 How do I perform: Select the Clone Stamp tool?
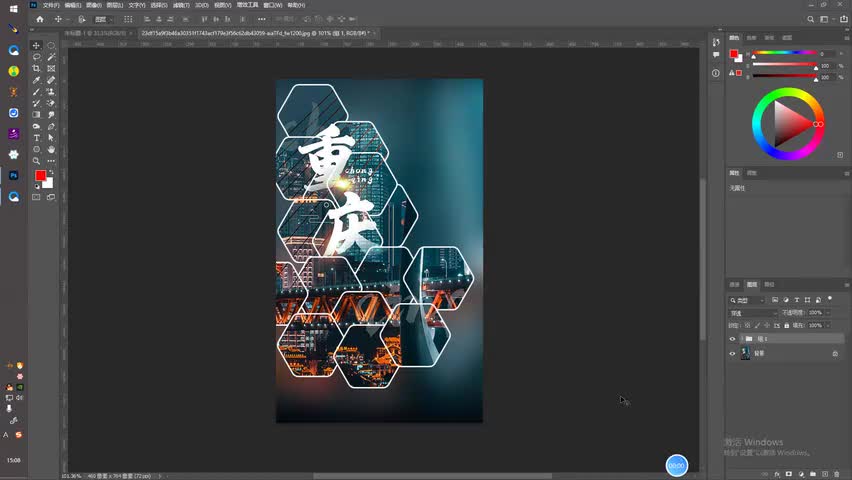coord(51,92)
